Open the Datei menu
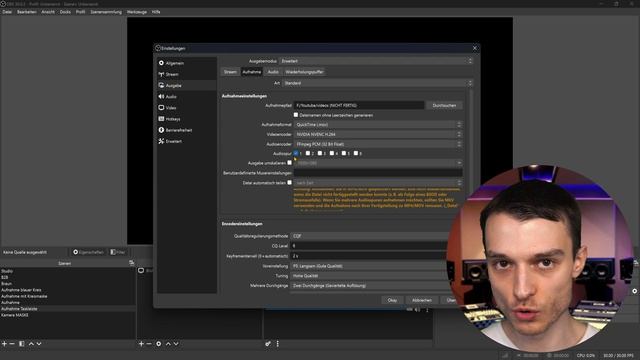Image resolution: width=640 pixels, height=360 pixels. tap(7, 12)
